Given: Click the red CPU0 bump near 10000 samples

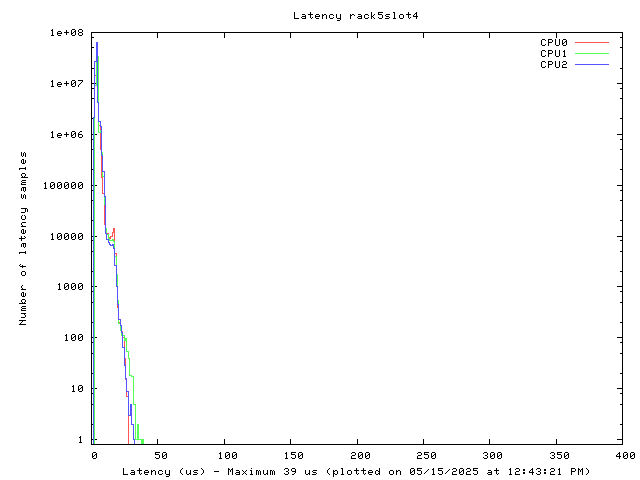Looking at the screenshot, I should pos(113,233).
